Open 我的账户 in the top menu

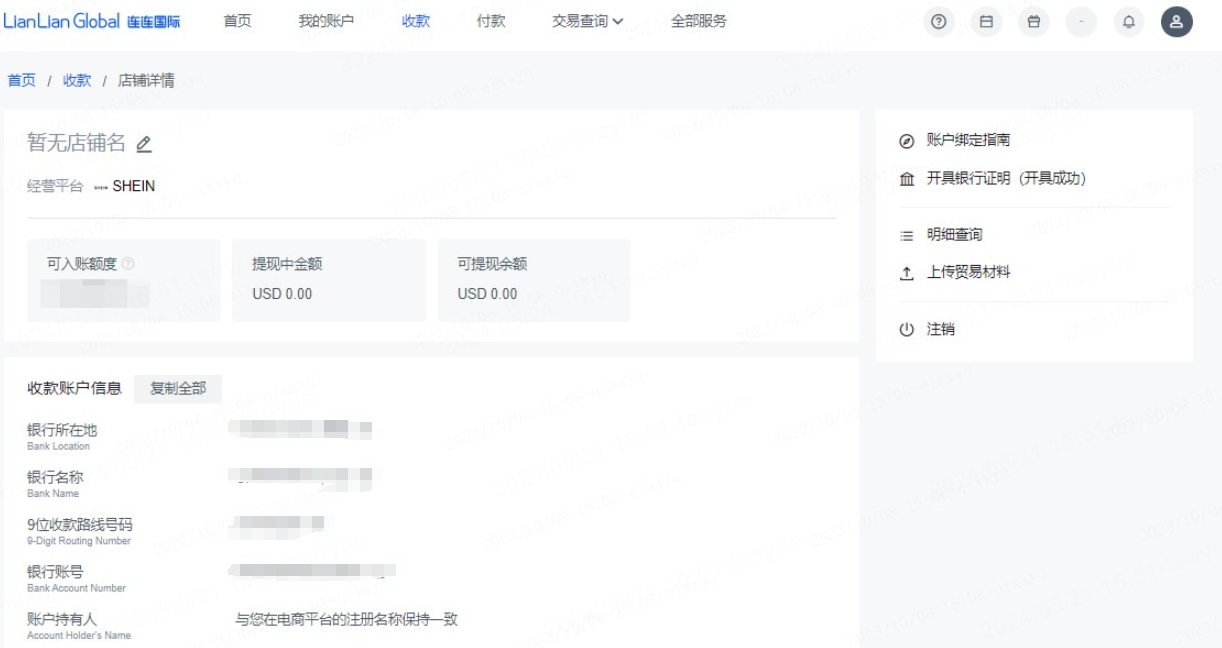(x=326, y=21)
